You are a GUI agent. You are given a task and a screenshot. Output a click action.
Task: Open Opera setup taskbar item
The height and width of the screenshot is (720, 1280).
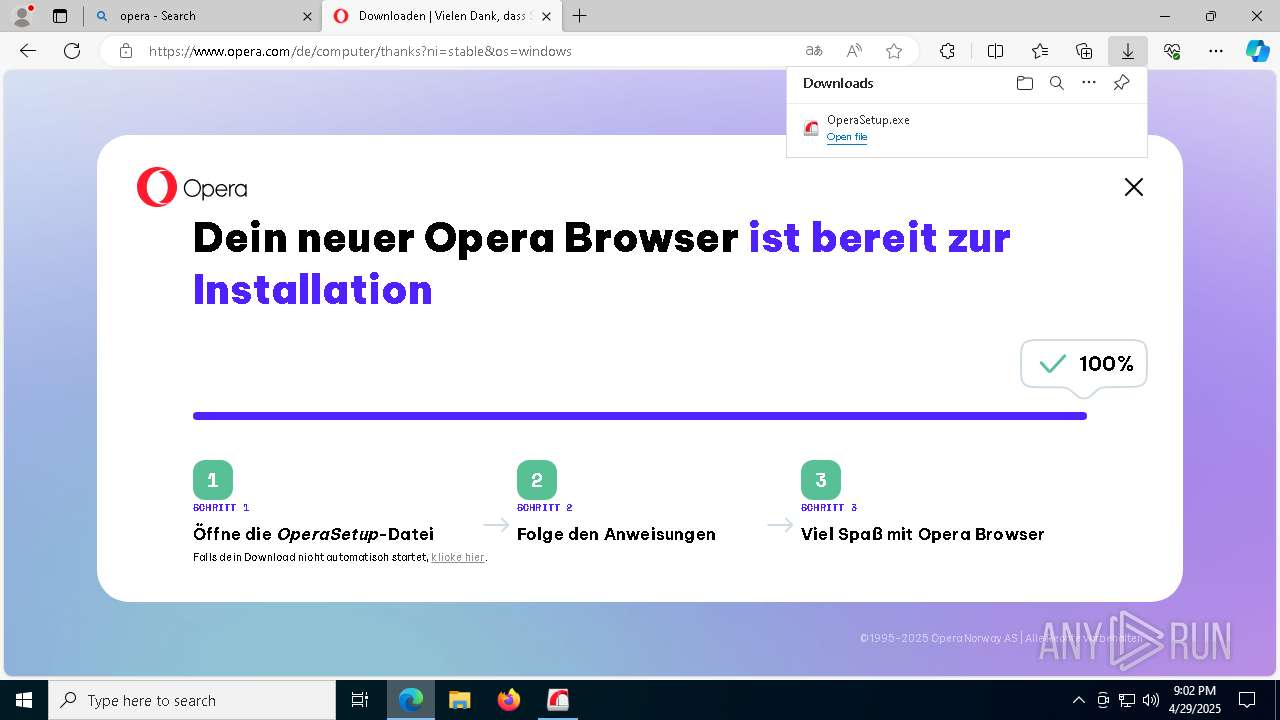(558, 700)
